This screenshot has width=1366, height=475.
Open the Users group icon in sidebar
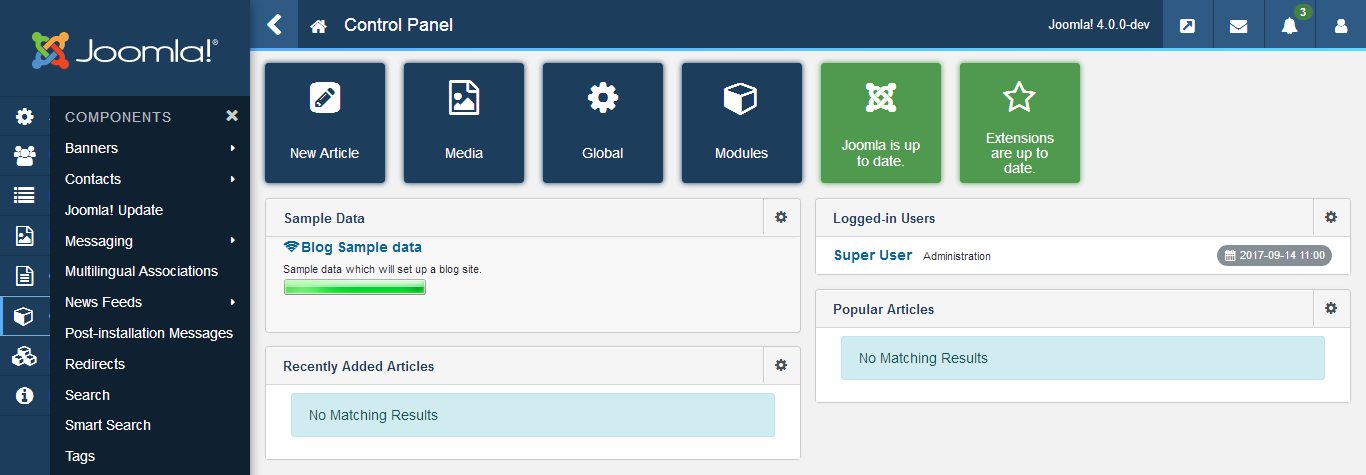(25, 156)
